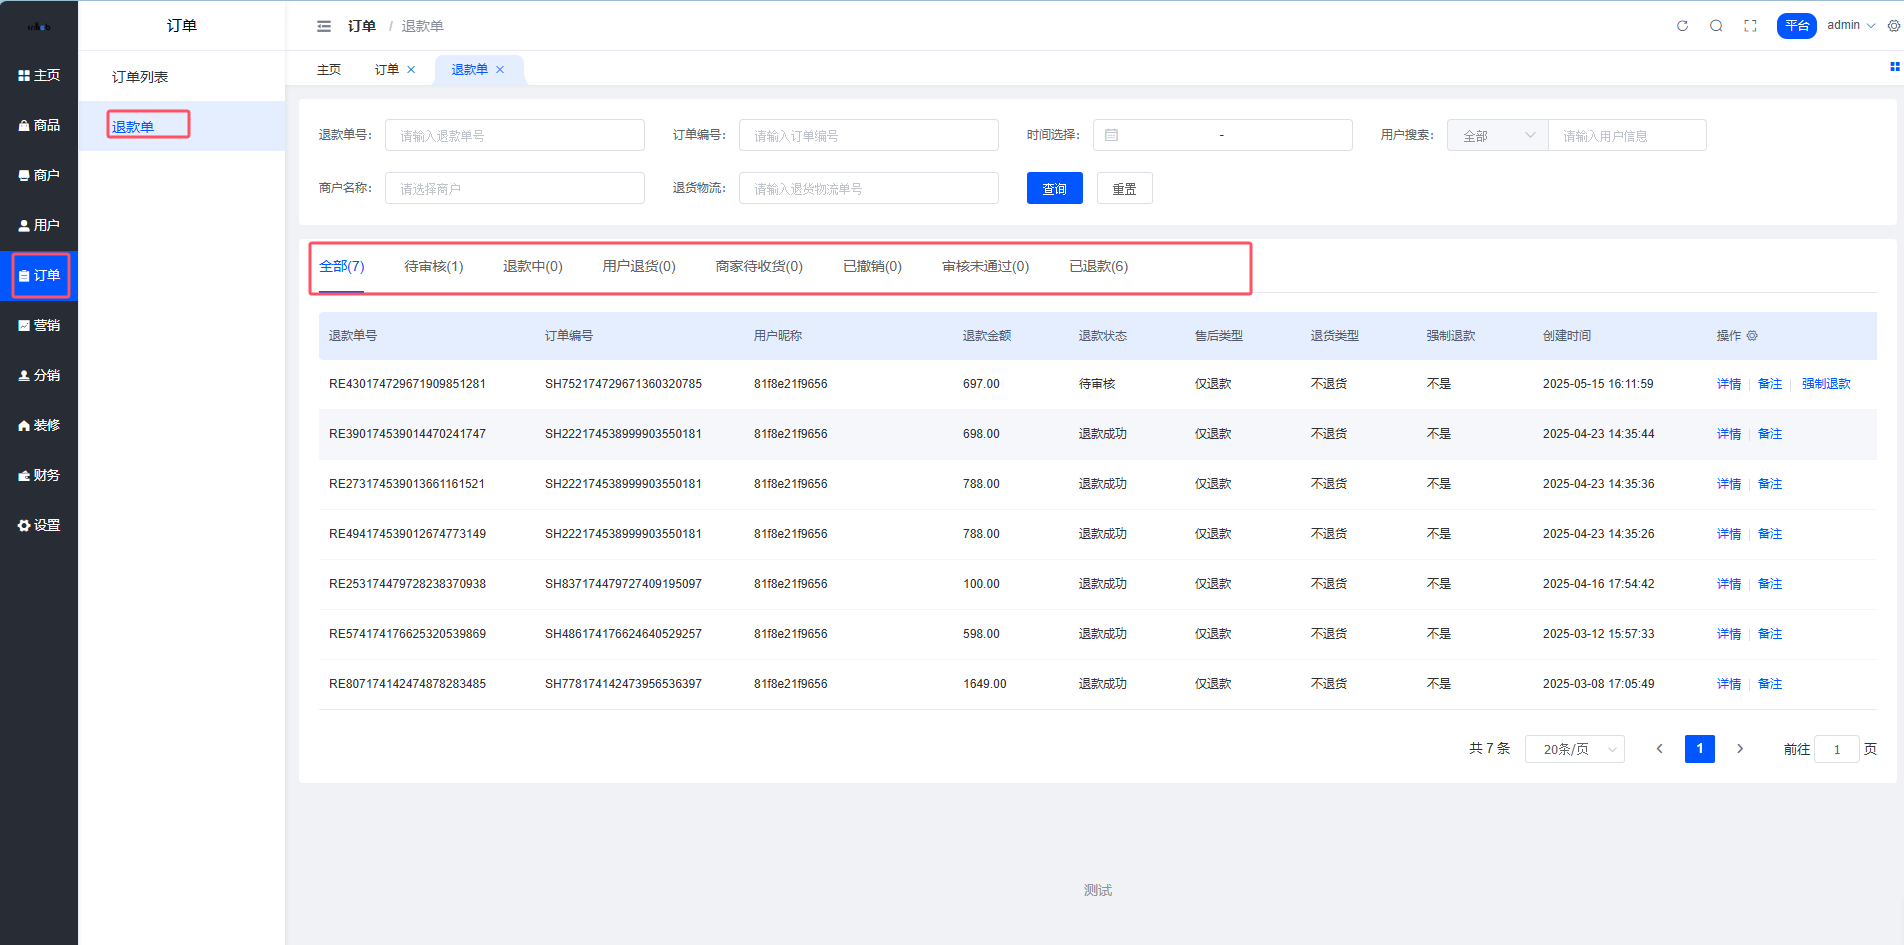Open the admin user dropdown
Image resolution: width=1904 pixels, height=945 pixels.
(x=1851, y=26)
